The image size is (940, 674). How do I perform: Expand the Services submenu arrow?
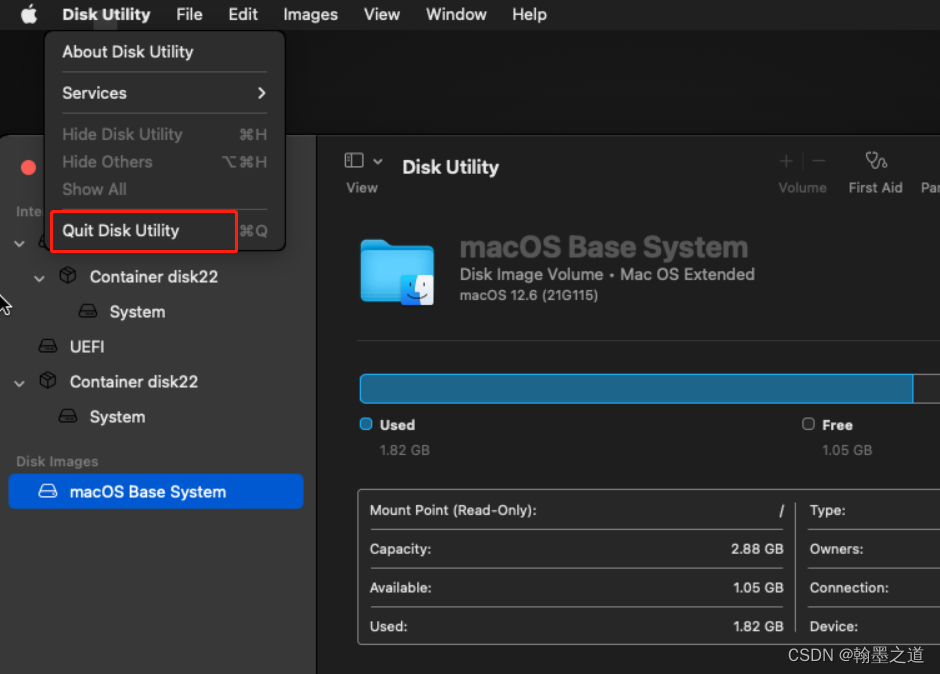pyautogui.click(x=261, y=93)
